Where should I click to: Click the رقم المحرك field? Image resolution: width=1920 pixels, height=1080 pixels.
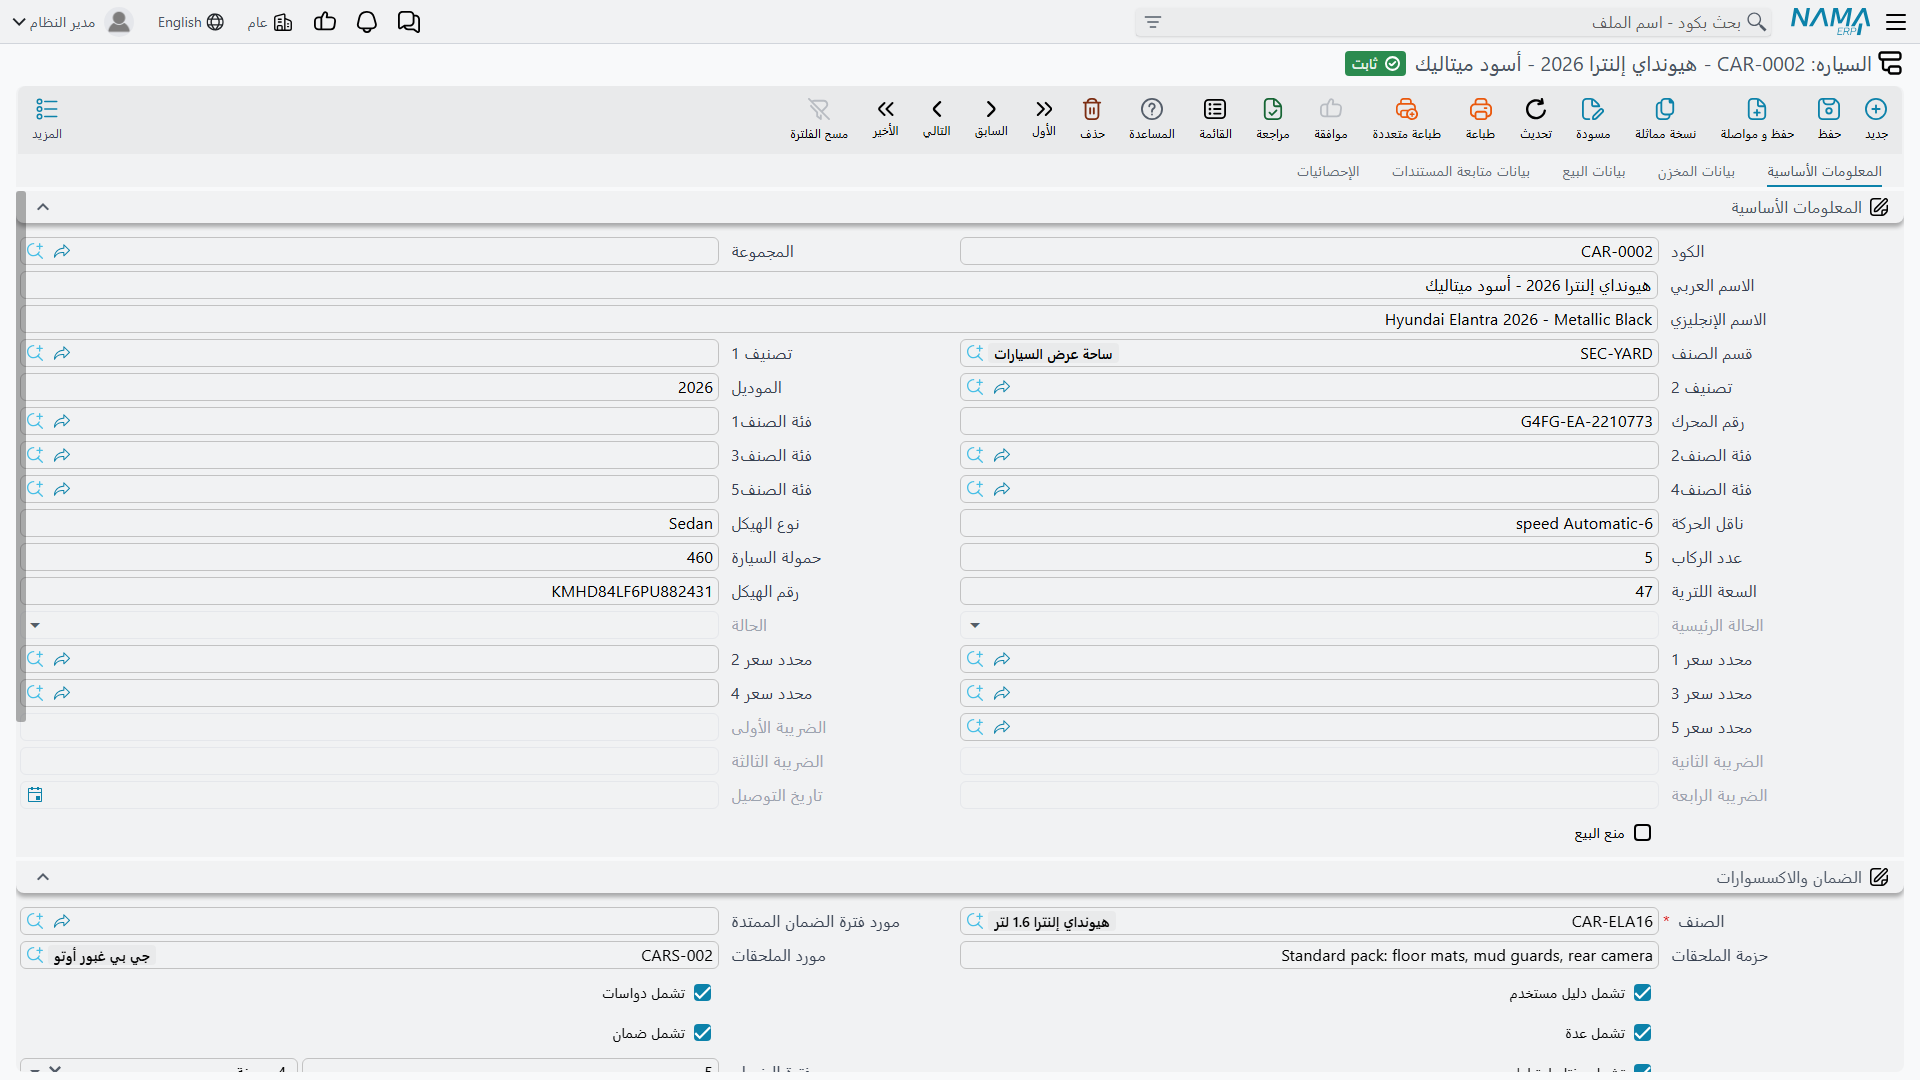1309,421
